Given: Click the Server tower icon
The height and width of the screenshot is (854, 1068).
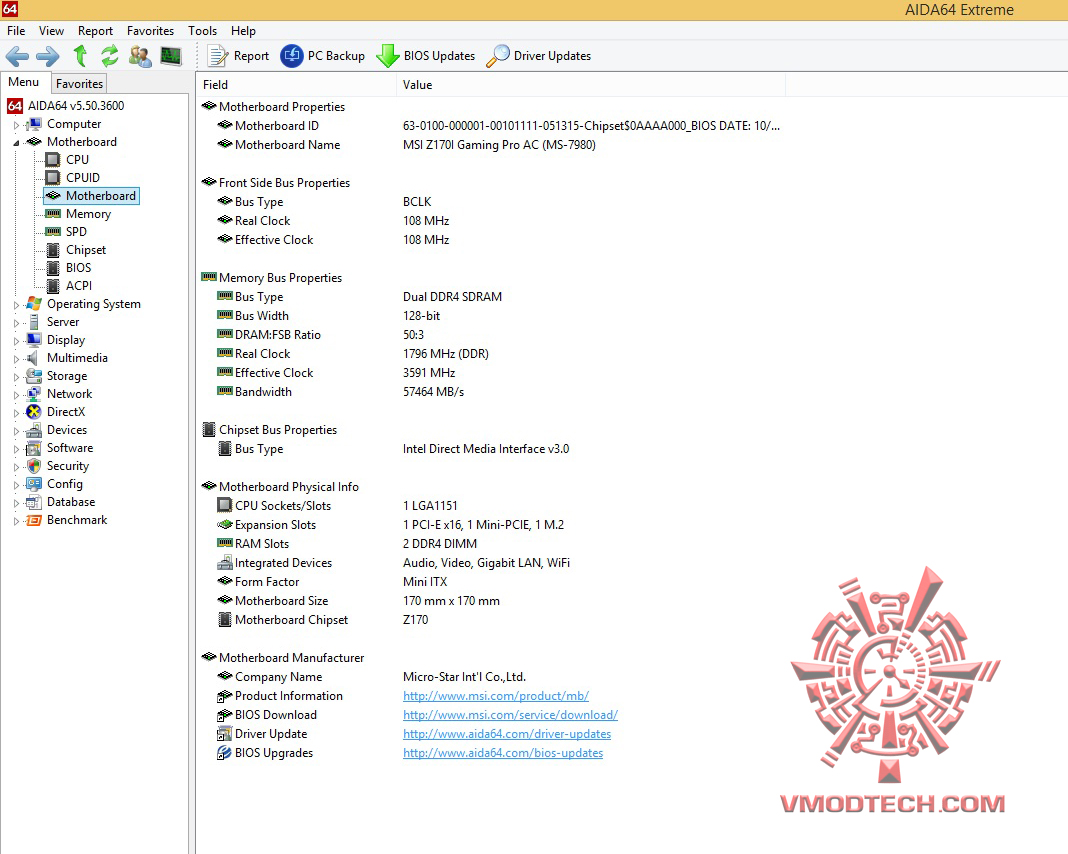Looking at the screenshot, I should pyautogui.click(x=34, y=322).
